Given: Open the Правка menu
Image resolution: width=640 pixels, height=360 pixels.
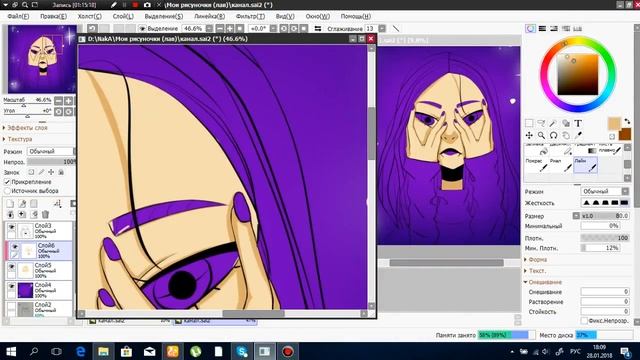Looking at the screenshot, I should (x=53, y=16).
